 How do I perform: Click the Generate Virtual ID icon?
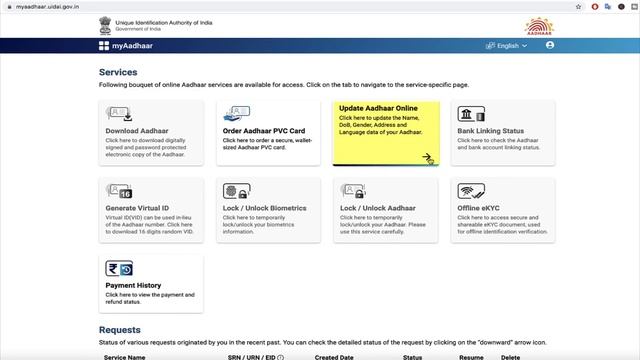119,191
